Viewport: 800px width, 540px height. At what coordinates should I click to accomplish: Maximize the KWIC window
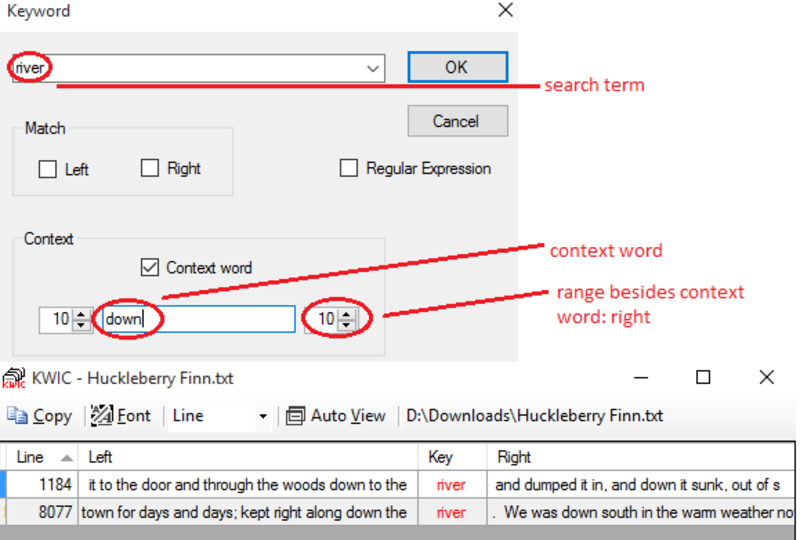[x=703, y=377]
